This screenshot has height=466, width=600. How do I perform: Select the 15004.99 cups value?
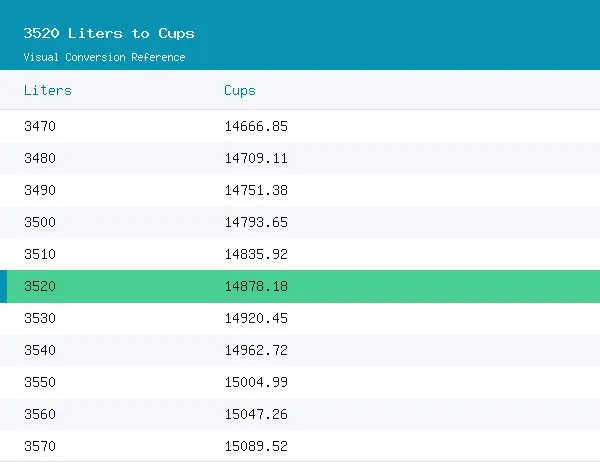(x=256, y=382)
